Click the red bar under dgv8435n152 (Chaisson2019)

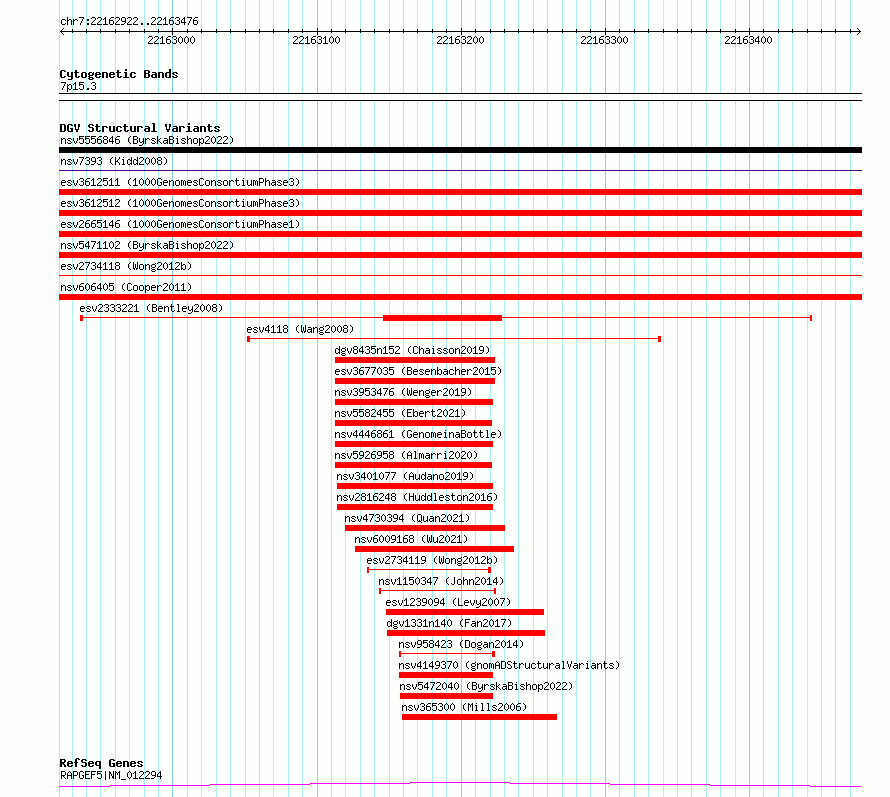pos(415,360)
